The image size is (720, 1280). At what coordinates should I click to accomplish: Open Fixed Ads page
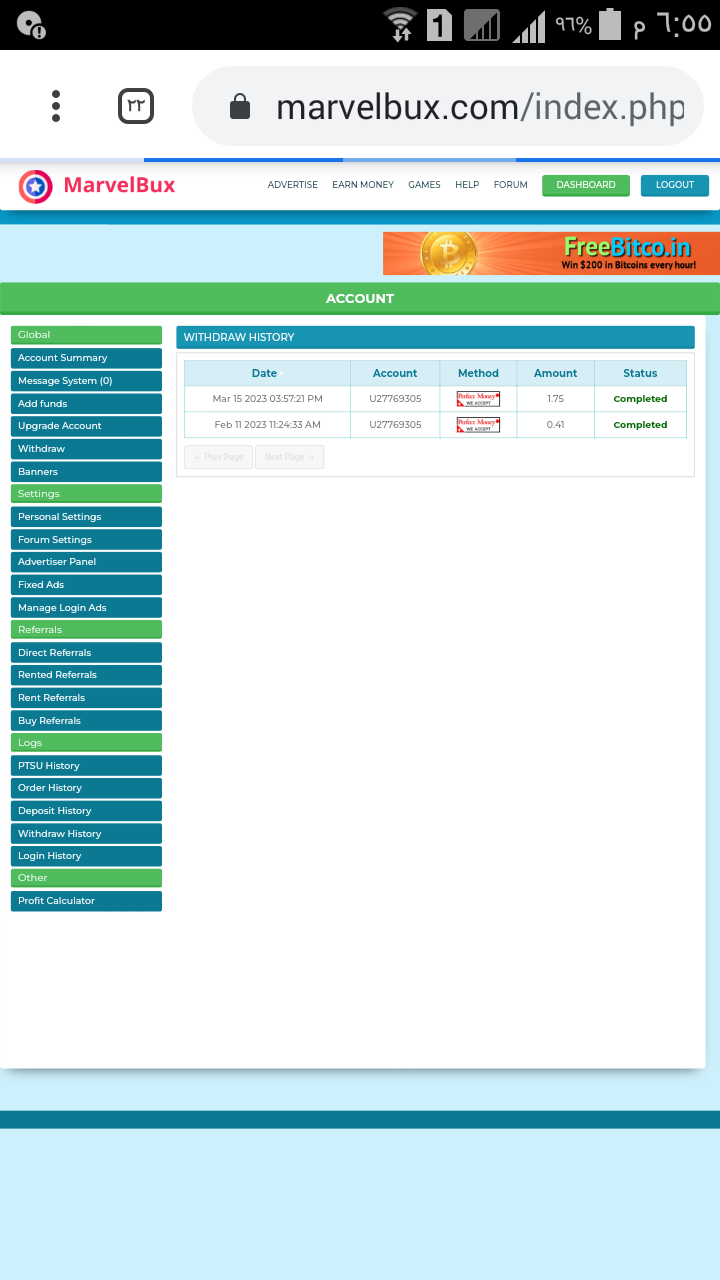click(86, 585)
